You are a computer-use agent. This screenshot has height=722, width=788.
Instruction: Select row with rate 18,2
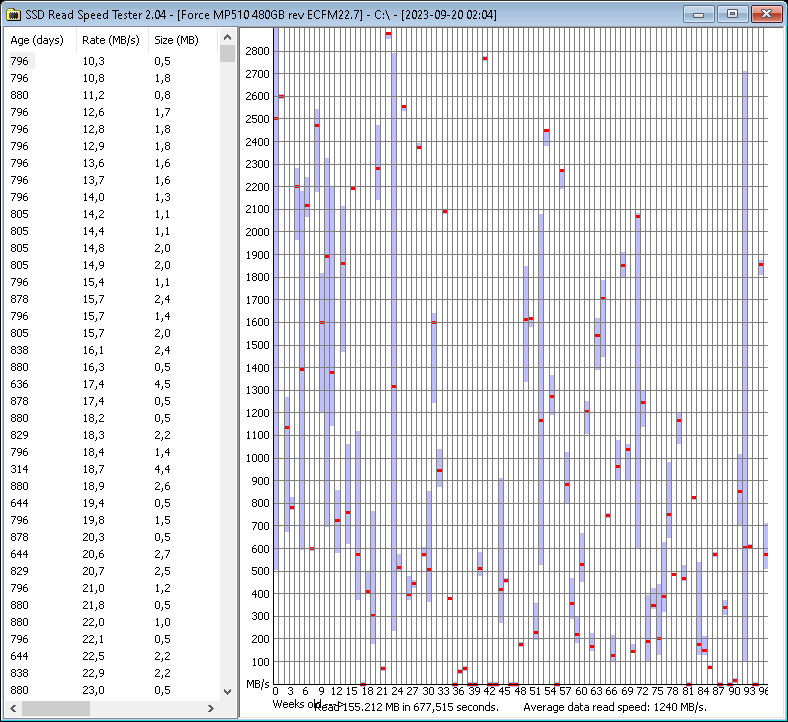coord(113,418)
